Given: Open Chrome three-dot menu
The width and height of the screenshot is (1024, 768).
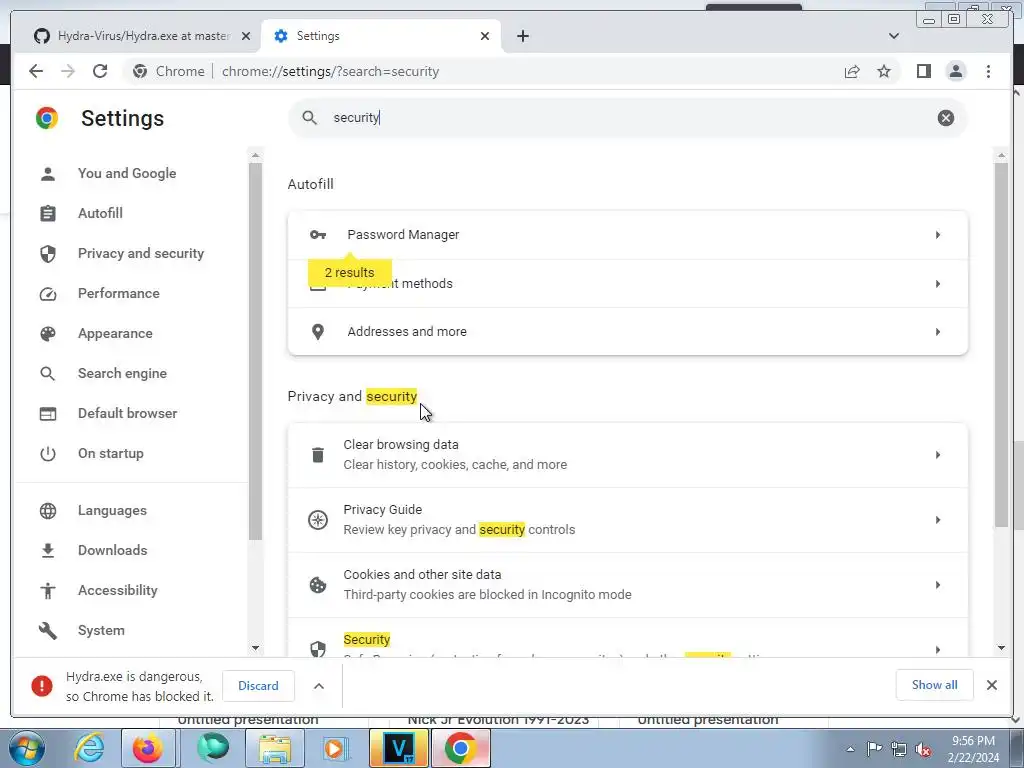Looking at the screenshot, I should [988, 71].
